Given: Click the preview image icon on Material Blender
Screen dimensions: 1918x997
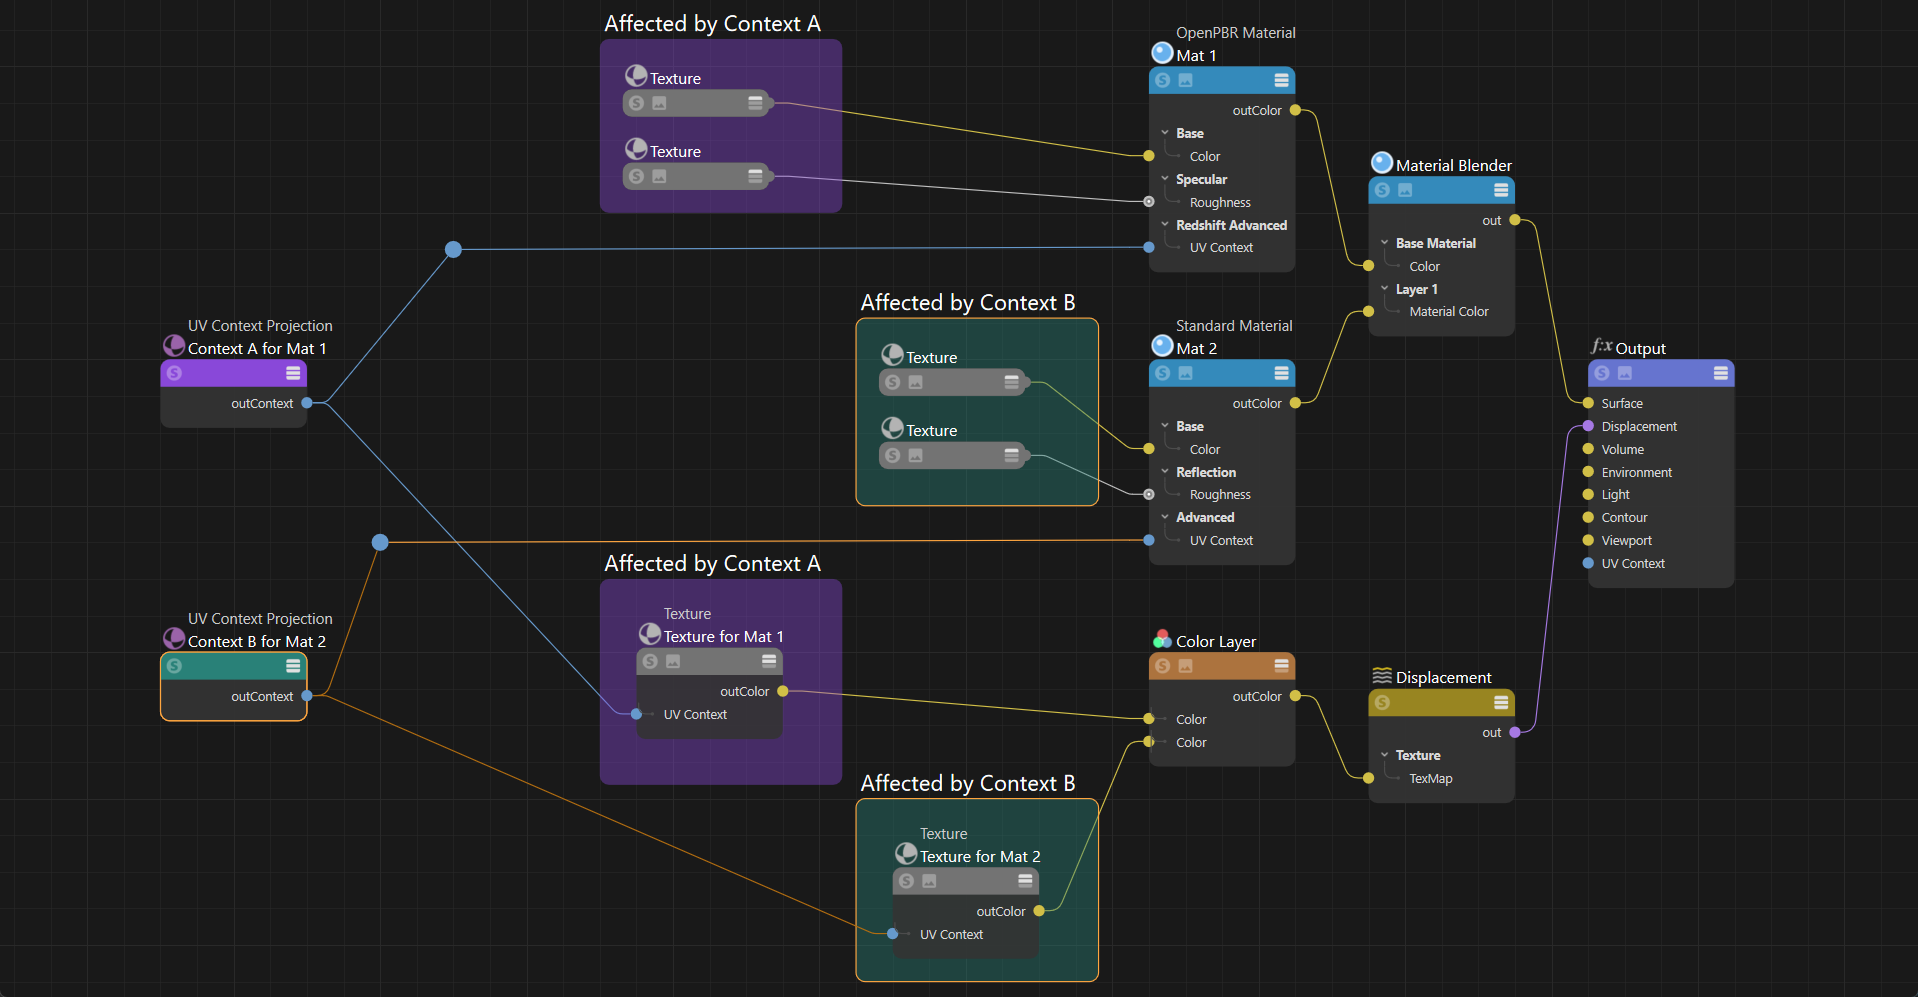Looking at the screenshot, I should click(x=1405, y=190).
